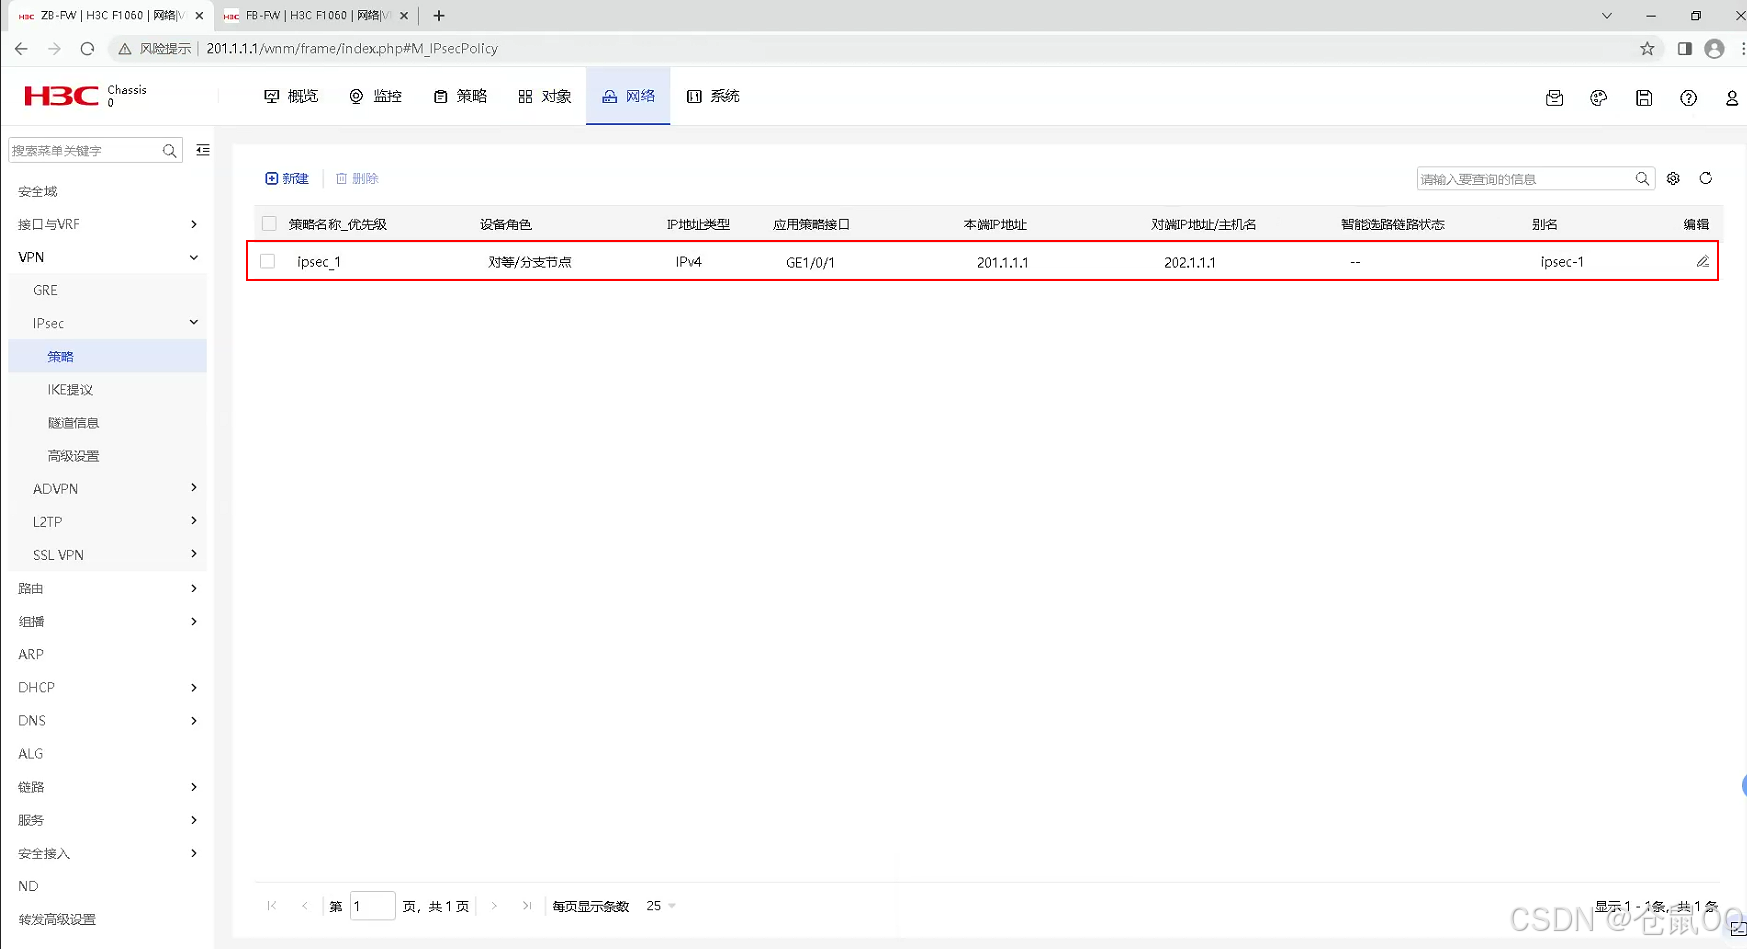Image resolution: width=1747 pixels, height=949 pixels.
Task: Click the 删除 (Delete) button
Action: (357, 178)
